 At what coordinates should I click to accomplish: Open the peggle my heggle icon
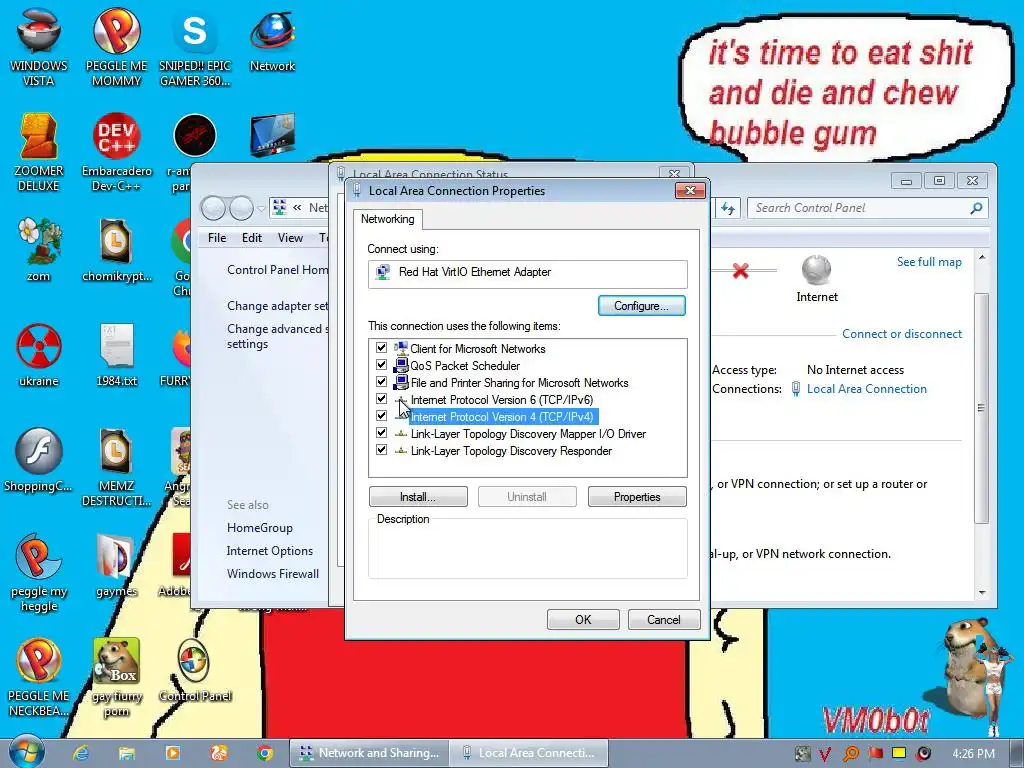pos(39,572)
